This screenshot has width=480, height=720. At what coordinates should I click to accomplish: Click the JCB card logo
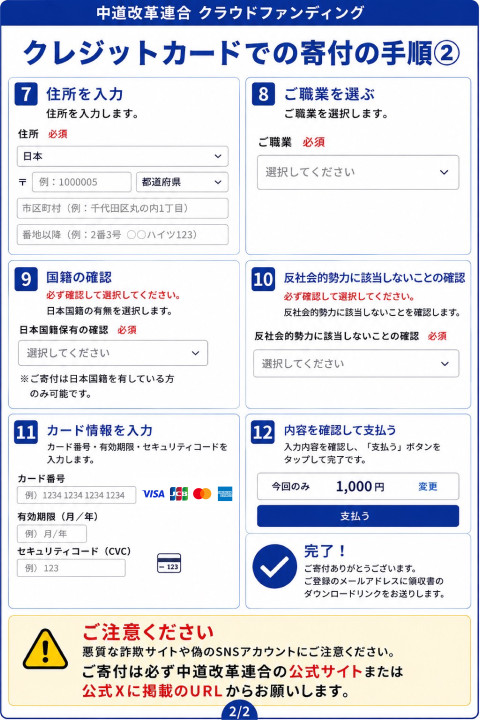tap(179, 494)
